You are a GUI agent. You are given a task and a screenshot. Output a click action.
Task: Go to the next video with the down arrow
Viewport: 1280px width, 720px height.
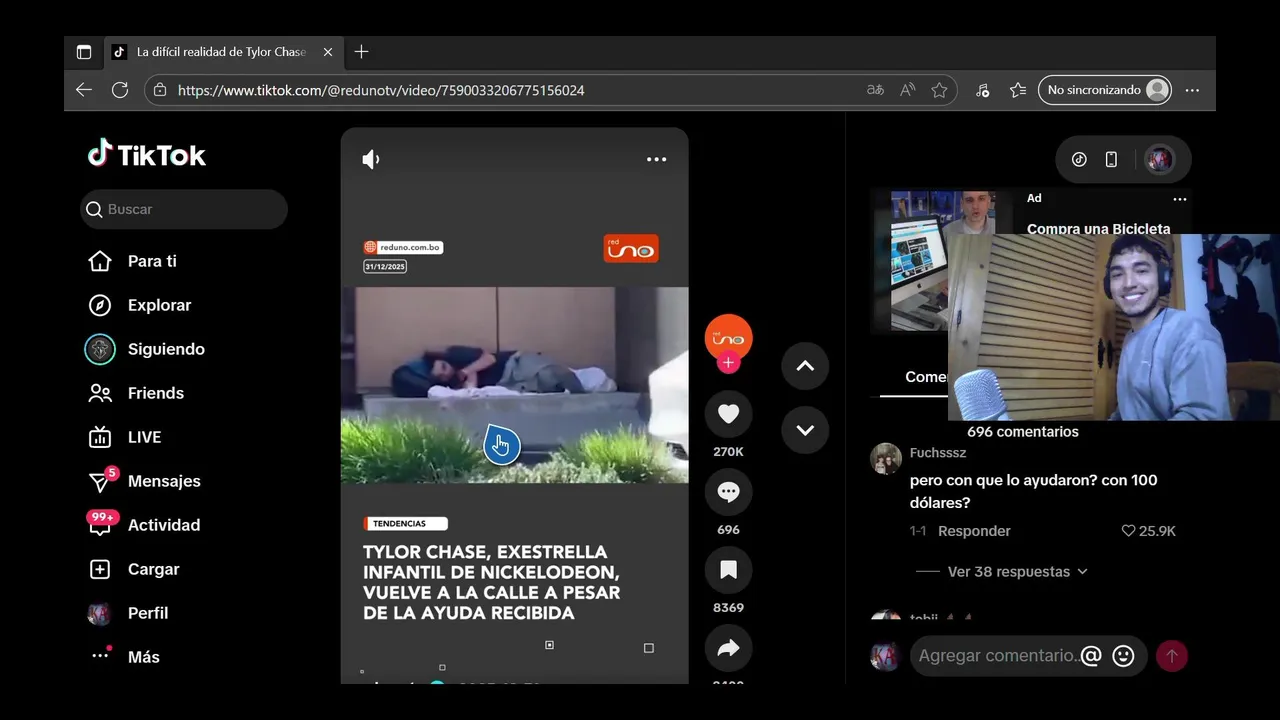coord(805,430)
